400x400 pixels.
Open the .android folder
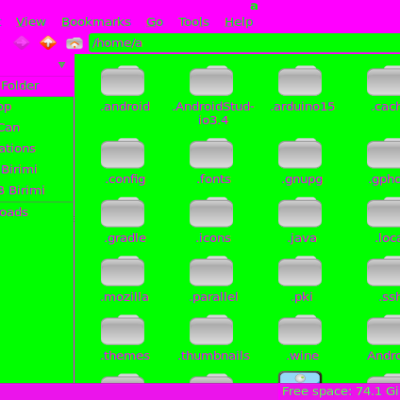click(123, 81)
